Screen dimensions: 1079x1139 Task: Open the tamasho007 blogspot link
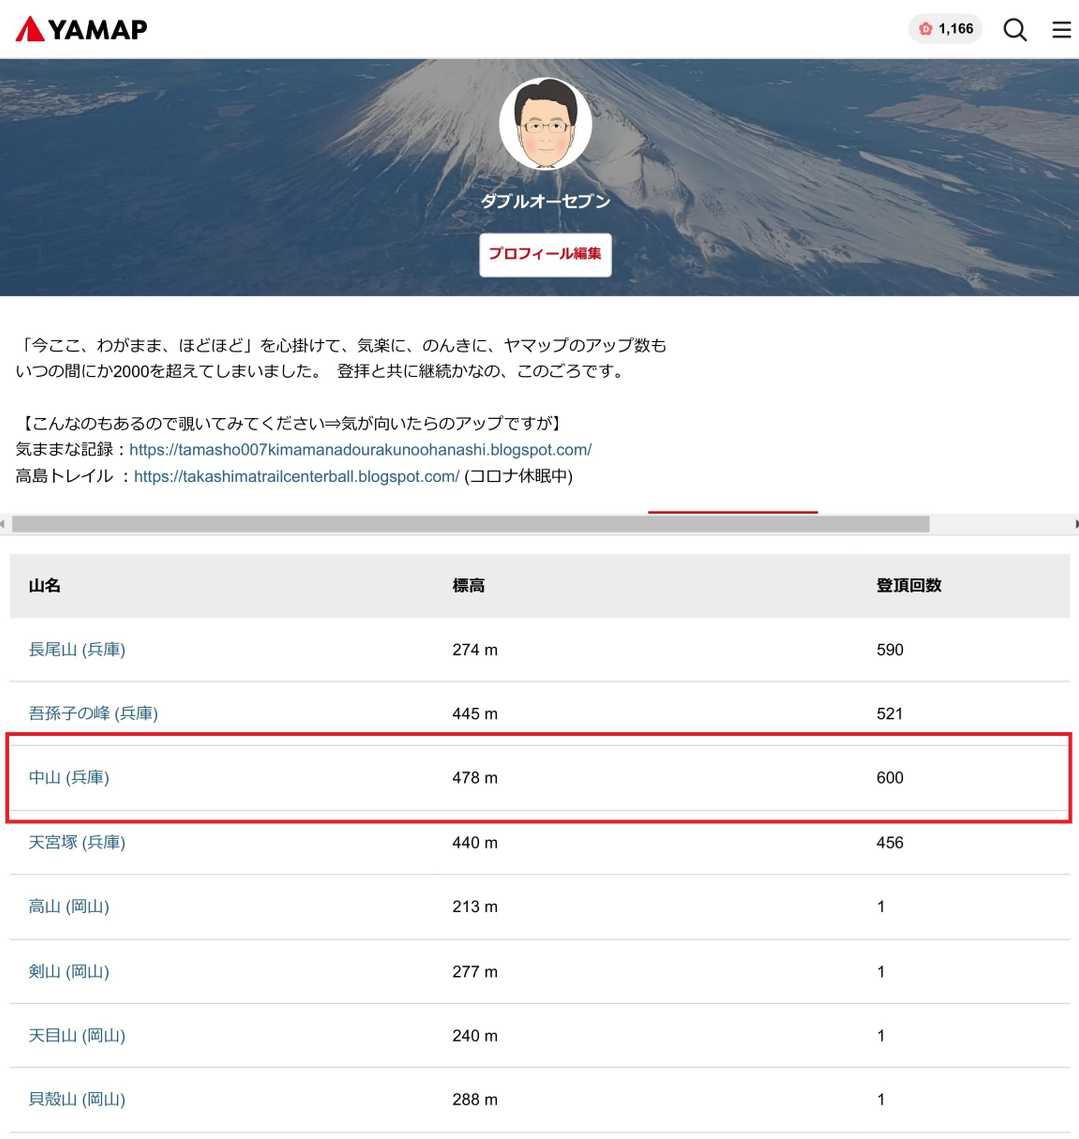(360, 450)
